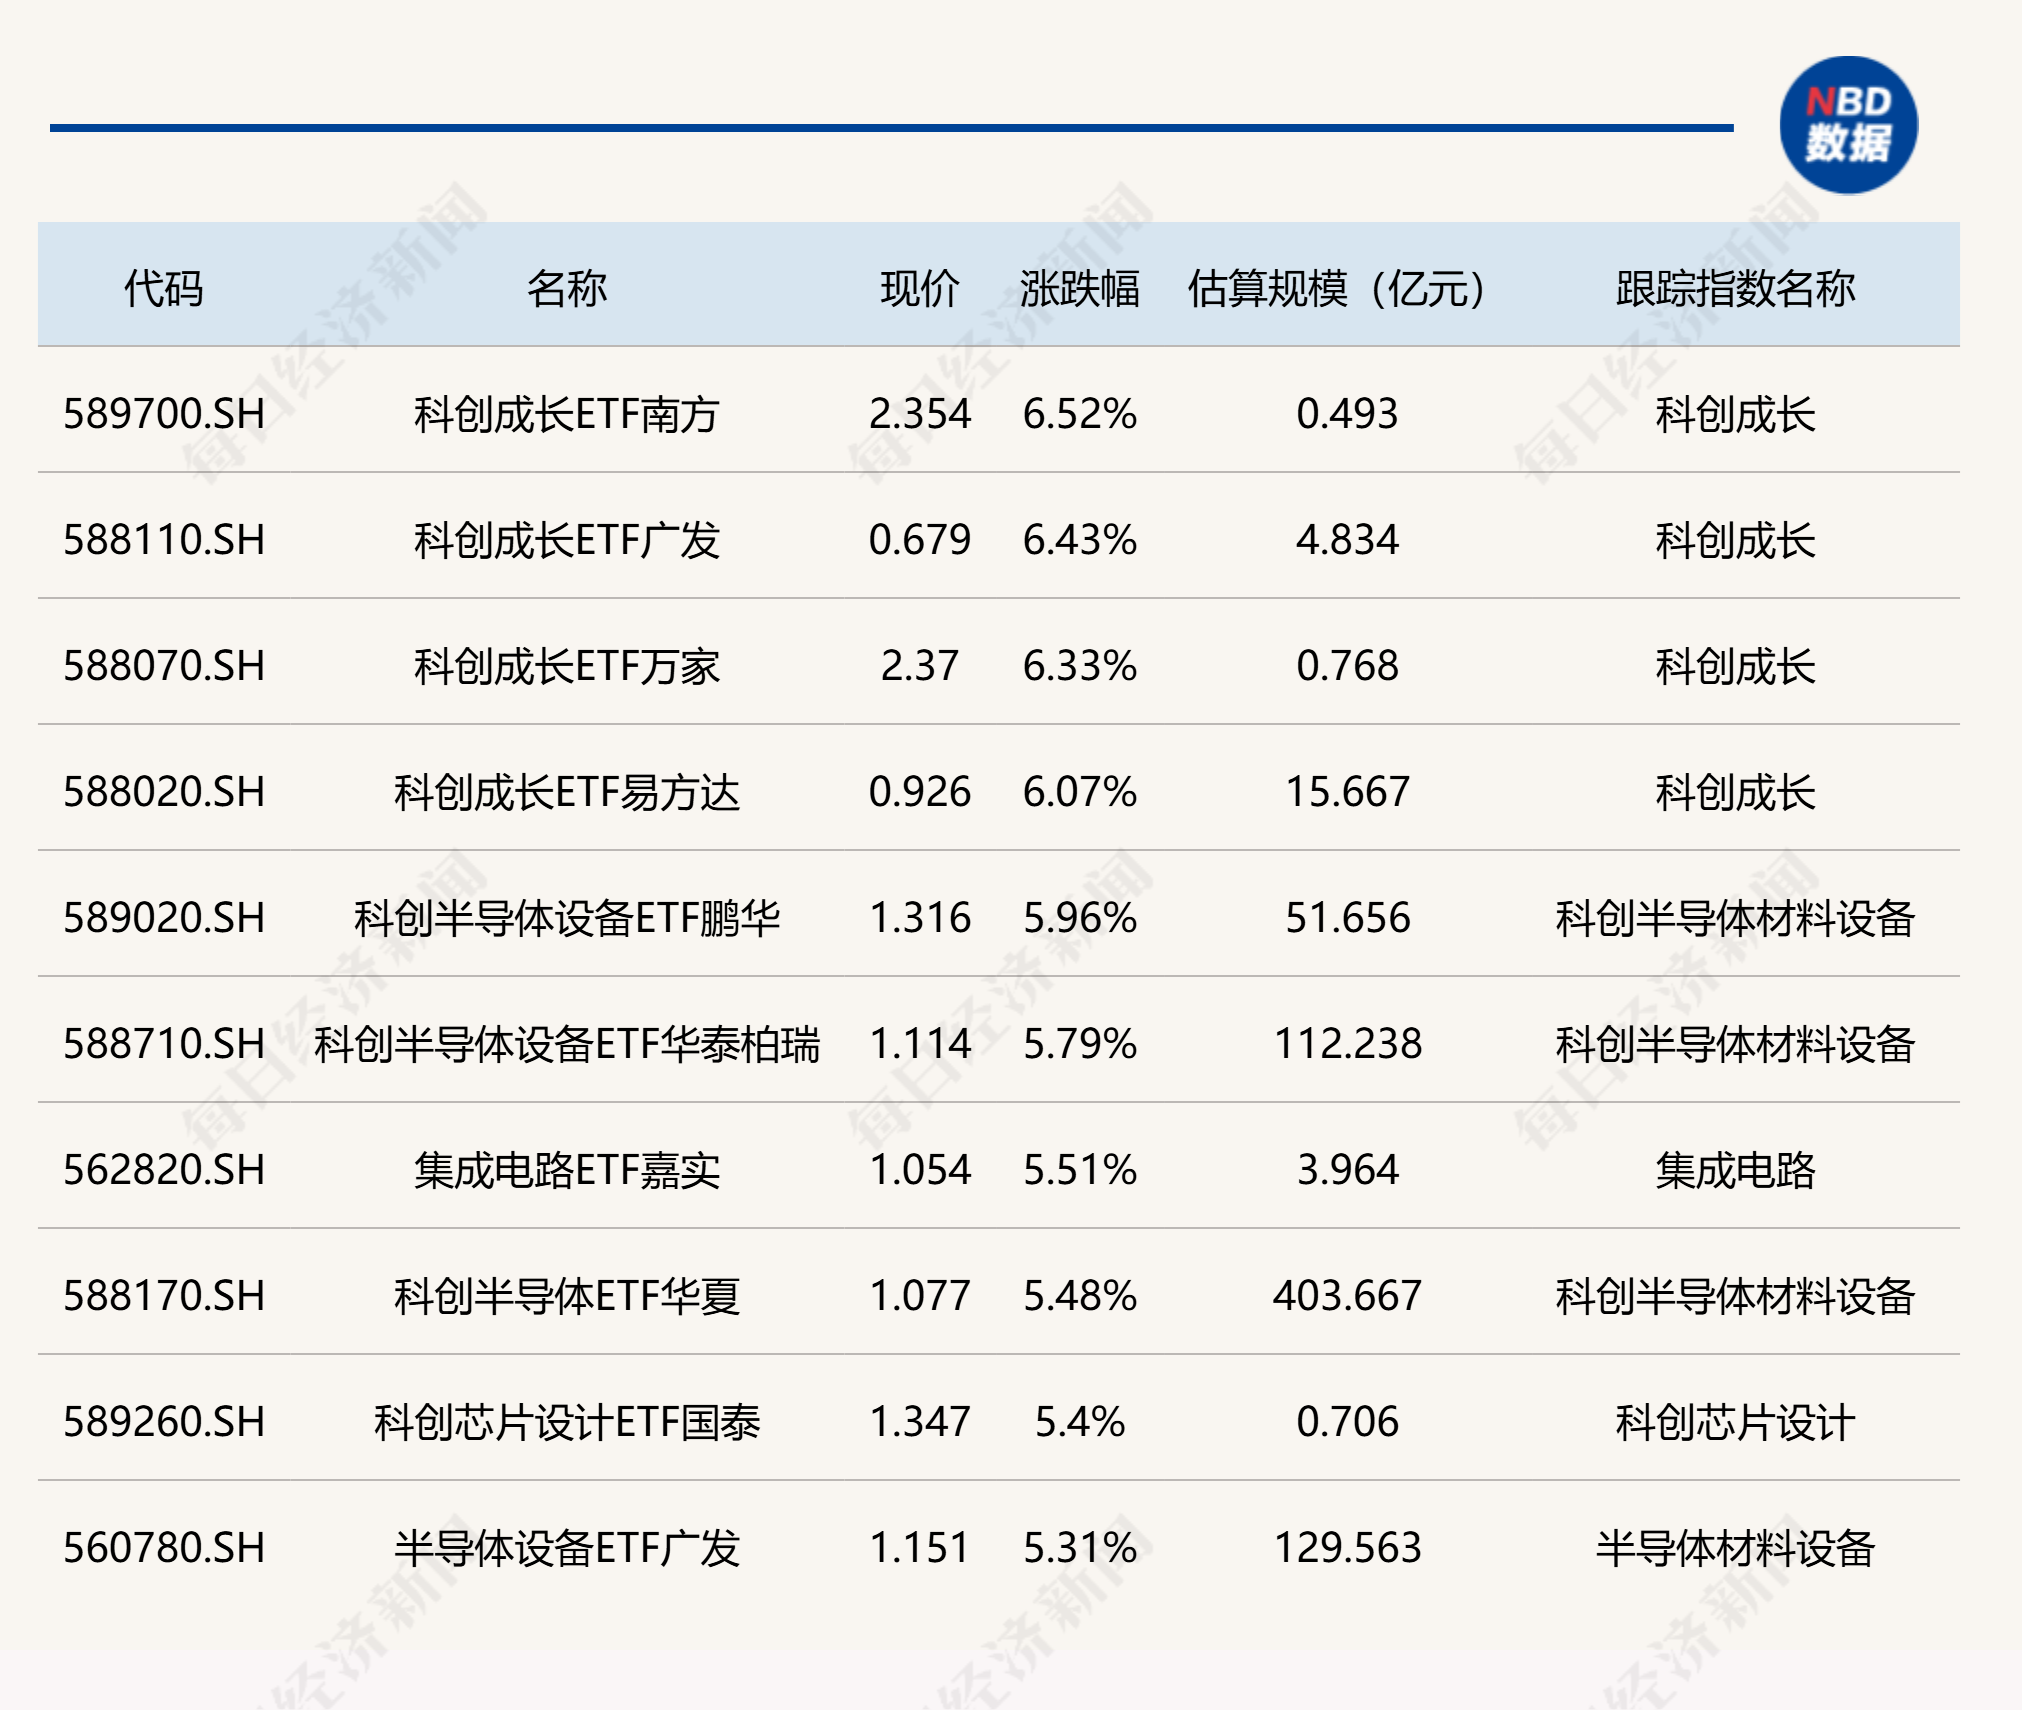2022x1710 pixels.
Task: Click the change value 5.96%
Action: (1080, 918)
